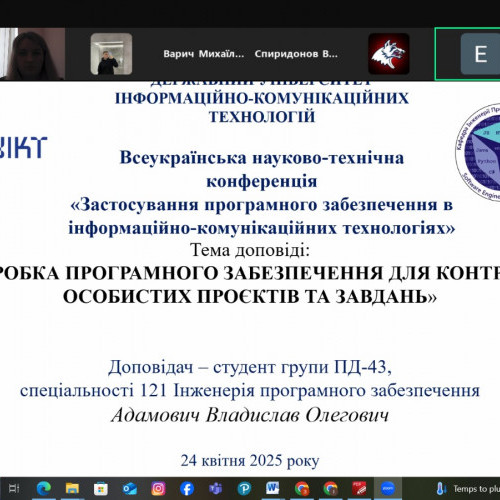Open Outlook from the taskbar
The width and height of the screenshot is (500, 500).
[x=129, y=489]
